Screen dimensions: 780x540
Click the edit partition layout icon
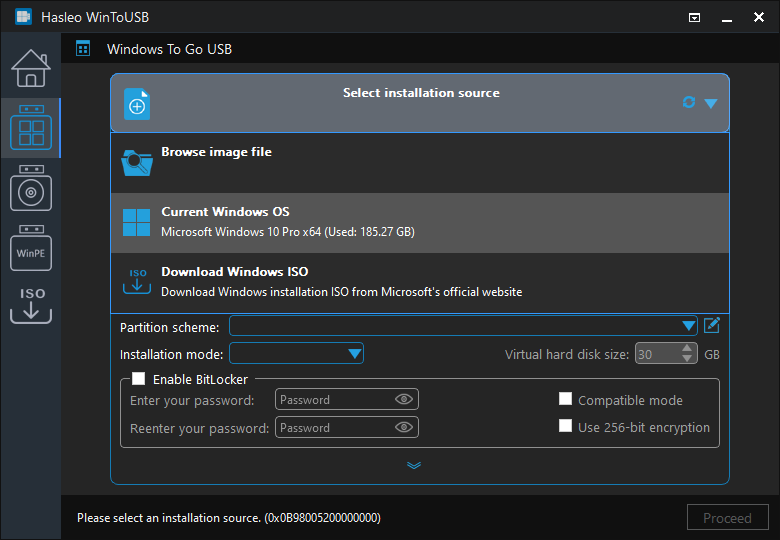tap(712, 326)
